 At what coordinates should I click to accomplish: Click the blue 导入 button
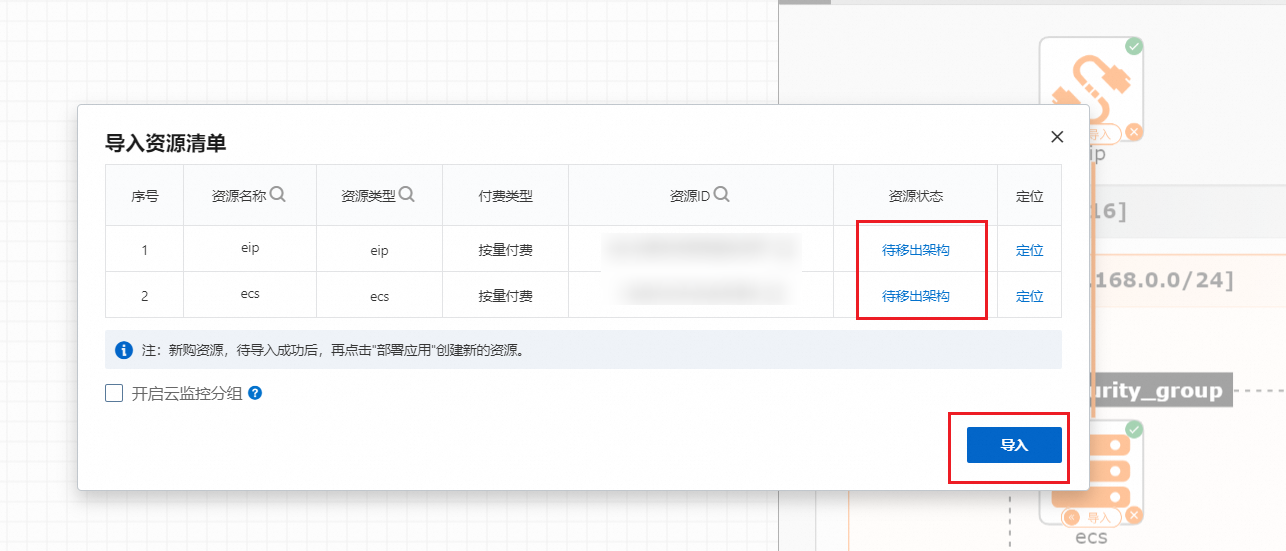1014,445
